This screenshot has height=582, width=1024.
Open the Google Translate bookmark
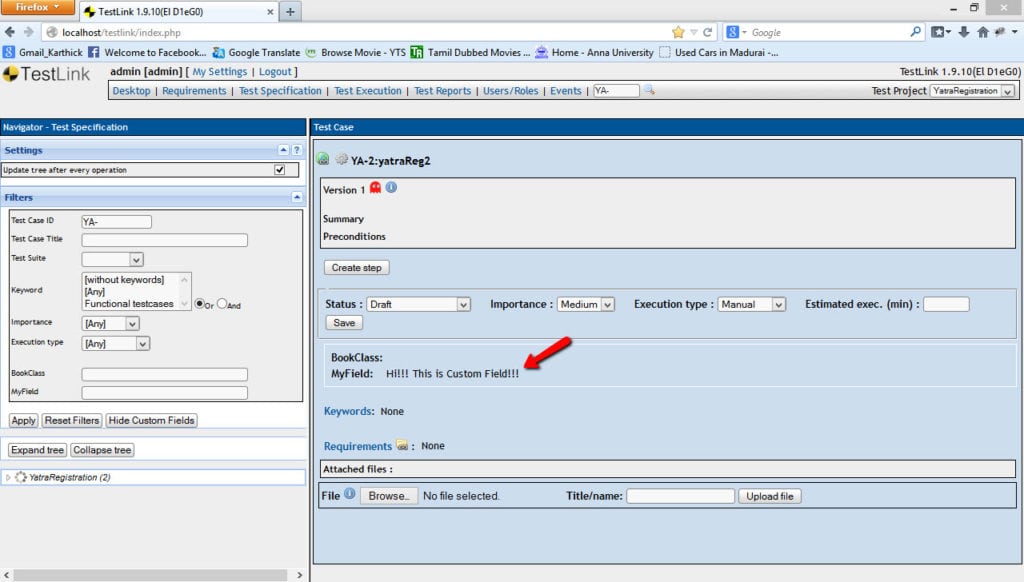pyautogui.click(x=256, y=52)
